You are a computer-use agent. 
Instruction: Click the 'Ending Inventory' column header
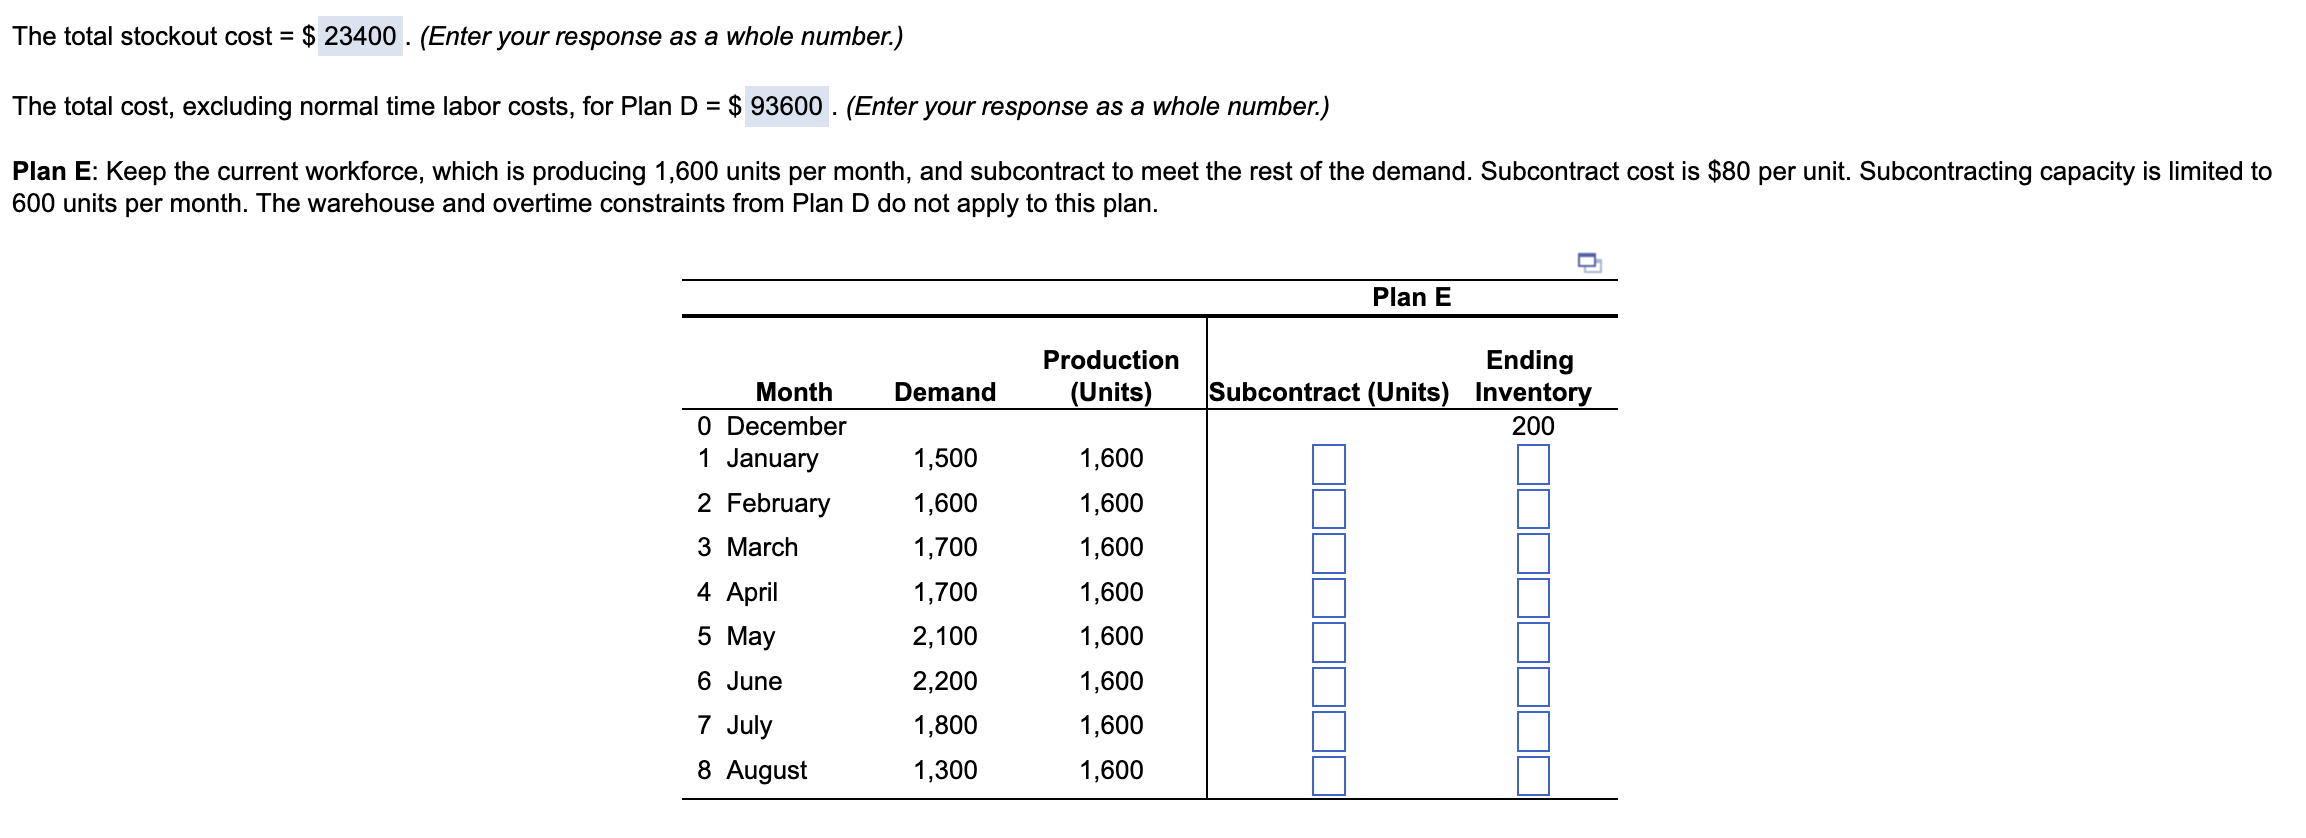[x=1533, y=376]
